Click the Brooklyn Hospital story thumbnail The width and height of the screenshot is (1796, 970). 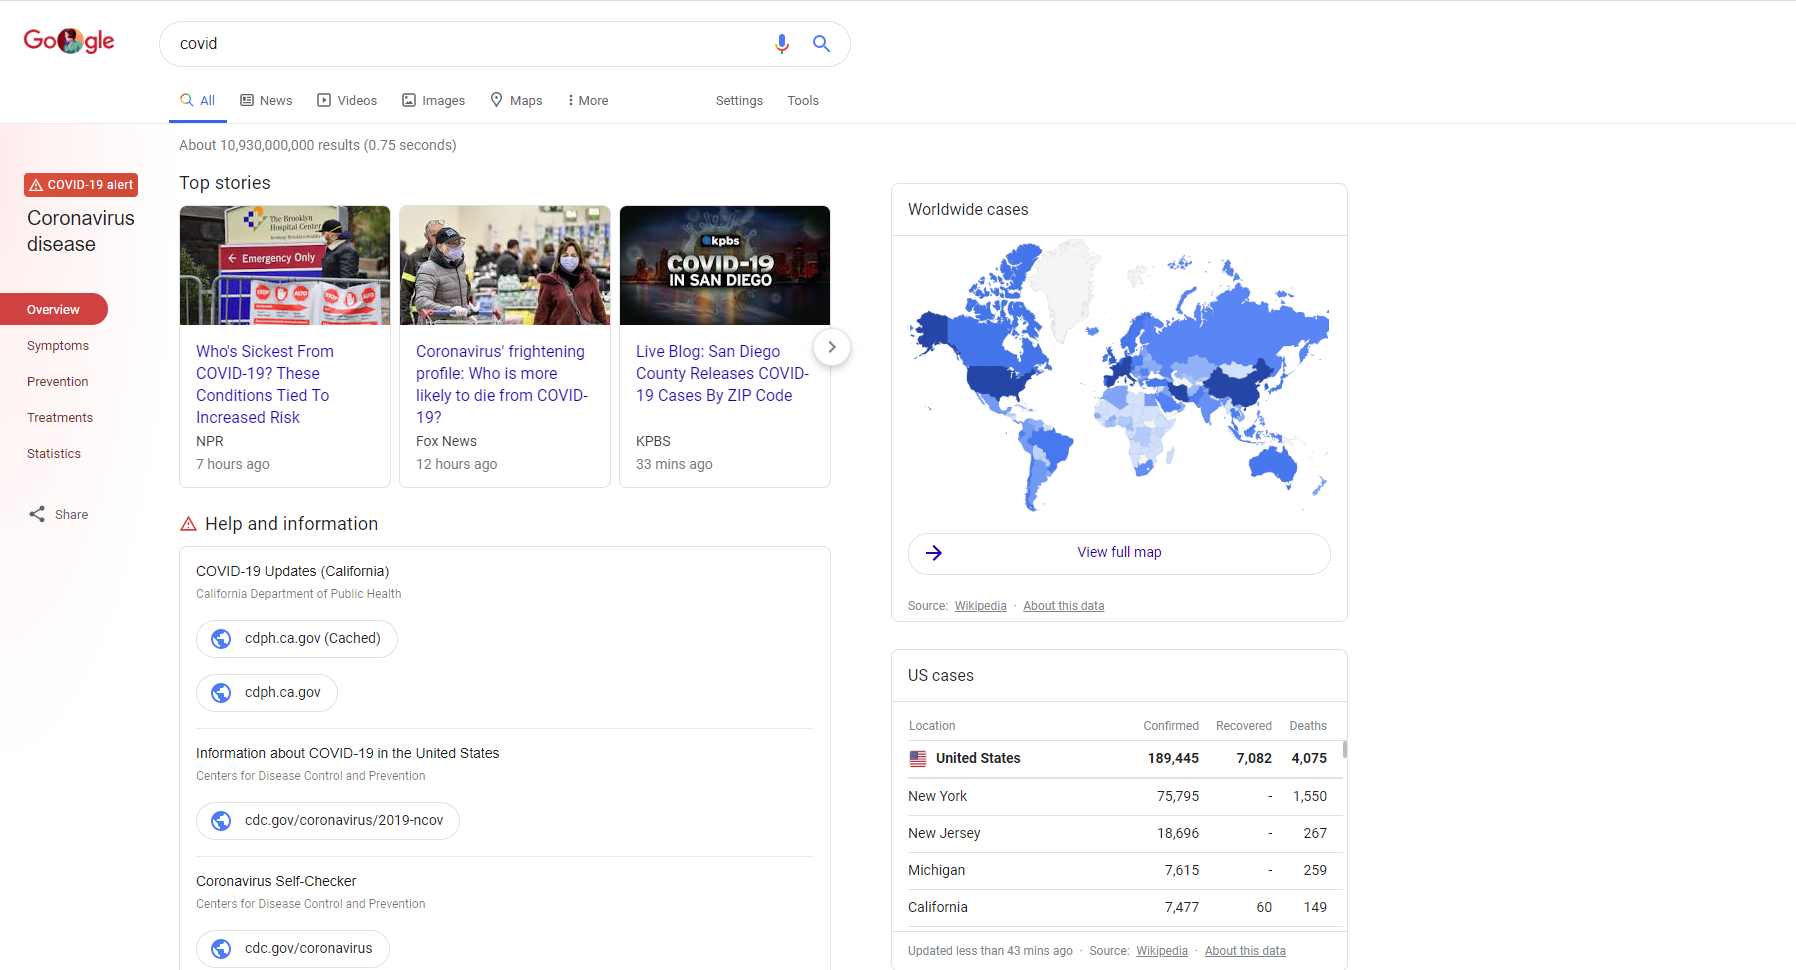point(285,266)
